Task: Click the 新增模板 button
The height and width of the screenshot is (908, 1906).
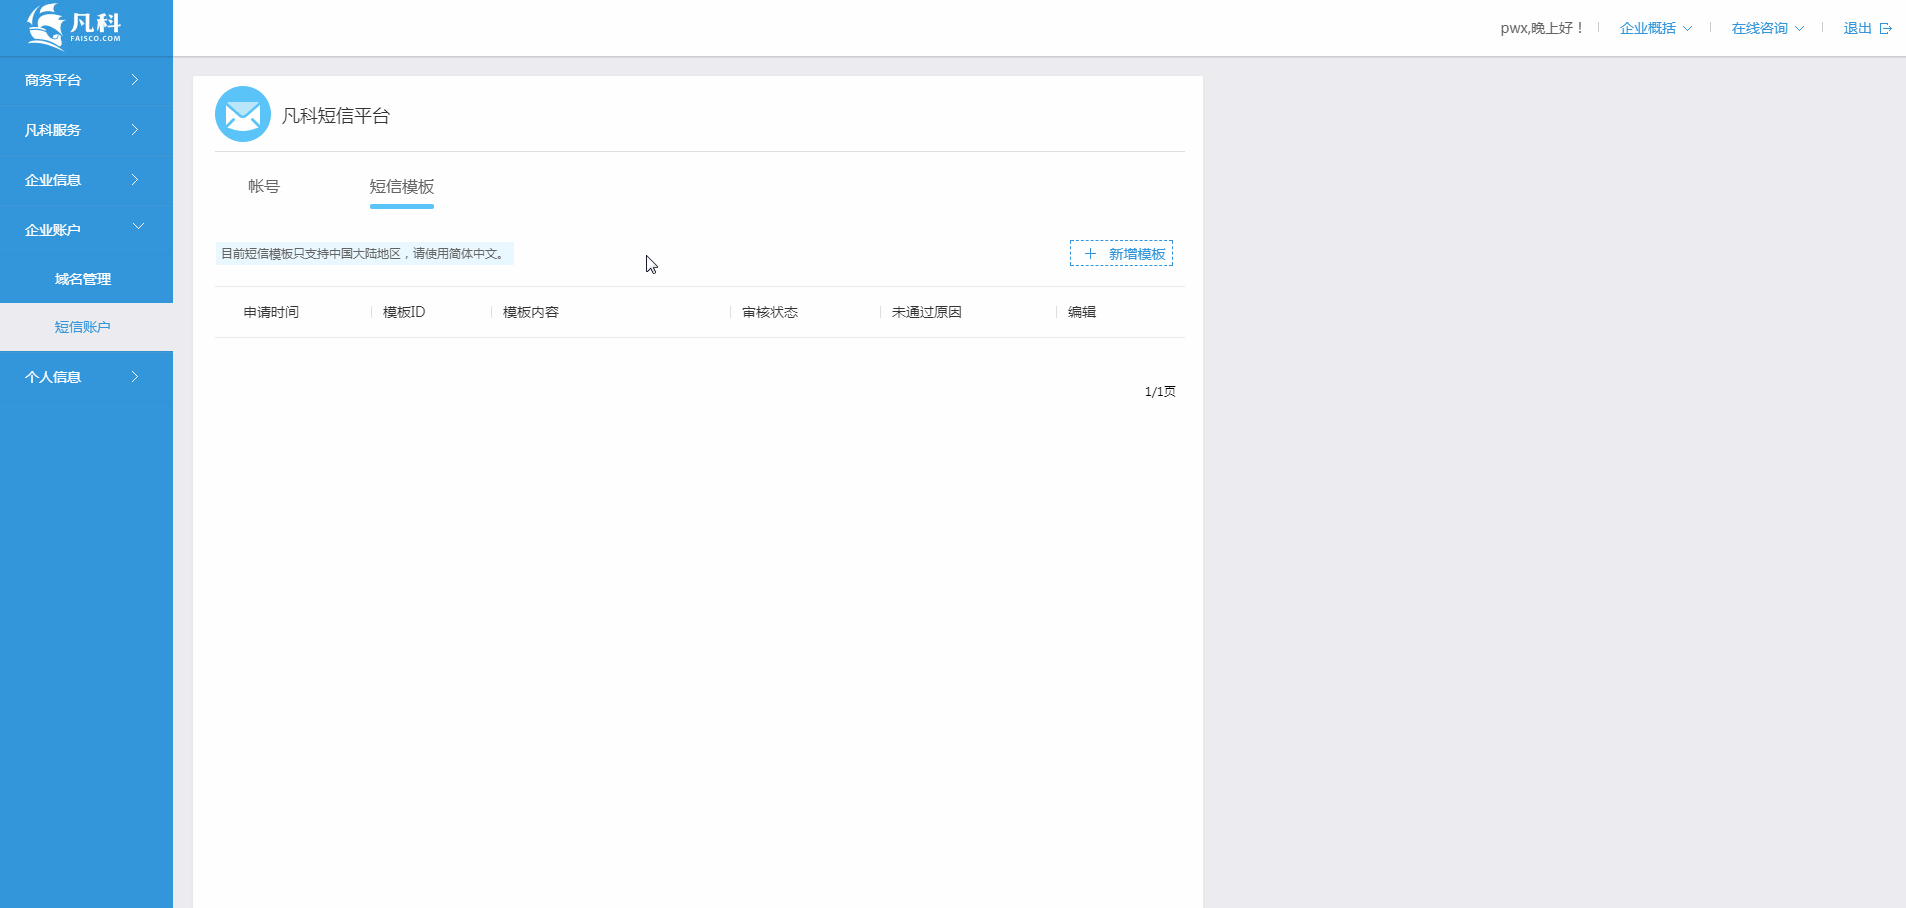Action: click(x=1121, y=254)
